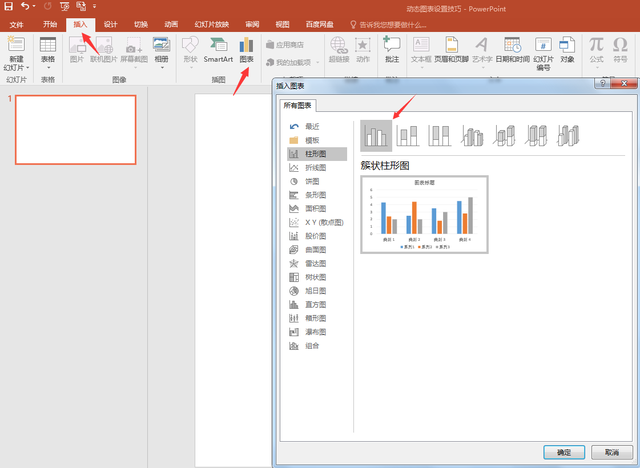Open the Baidu Netdisk (百度网盘) tab
640x468 pixels.
click(320, 24)
